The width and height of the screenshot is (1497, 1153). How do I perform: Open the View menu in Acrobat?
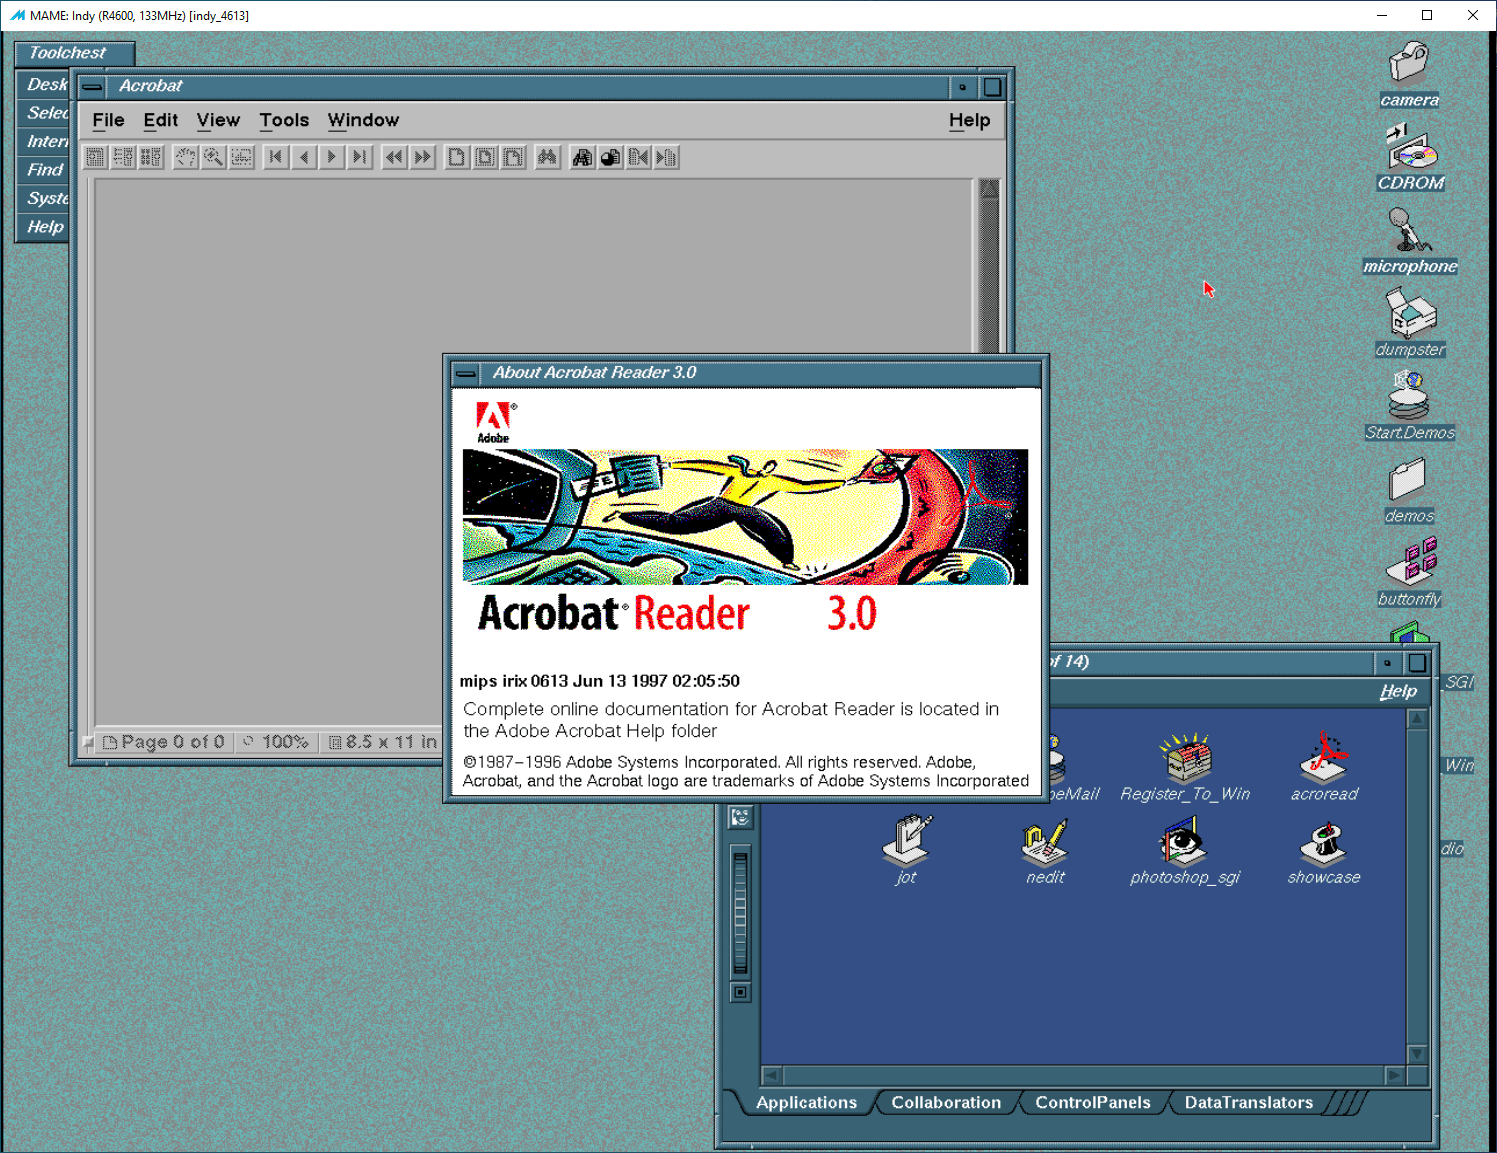(218, 120)
